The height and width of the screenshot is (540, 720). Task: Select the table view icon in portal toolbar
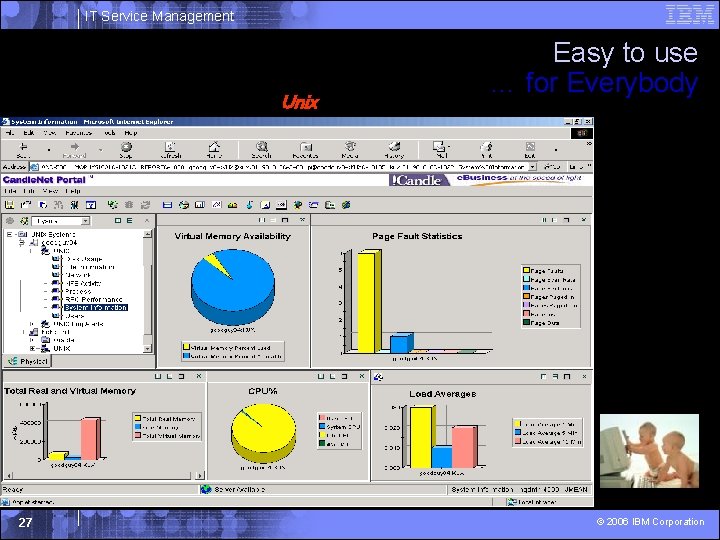(168, 205)
